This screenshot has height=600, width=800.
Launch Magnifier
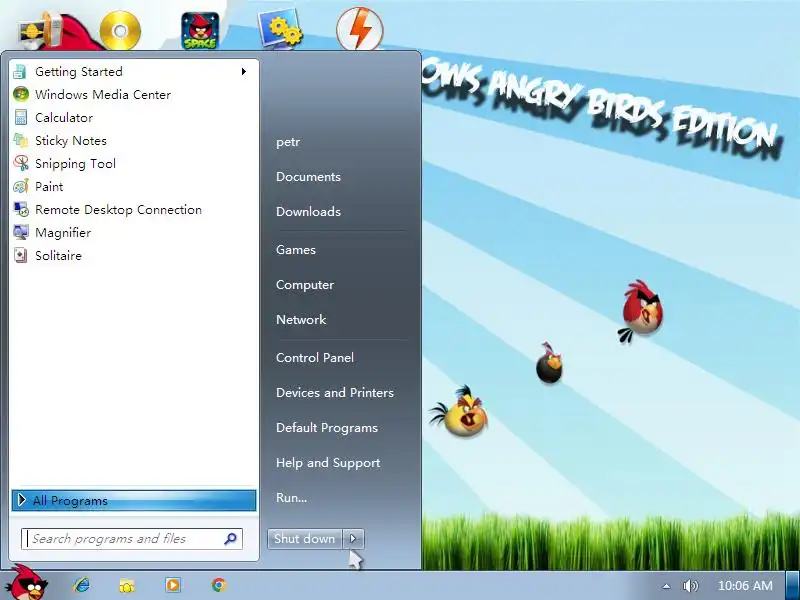(x=134, y=232)
